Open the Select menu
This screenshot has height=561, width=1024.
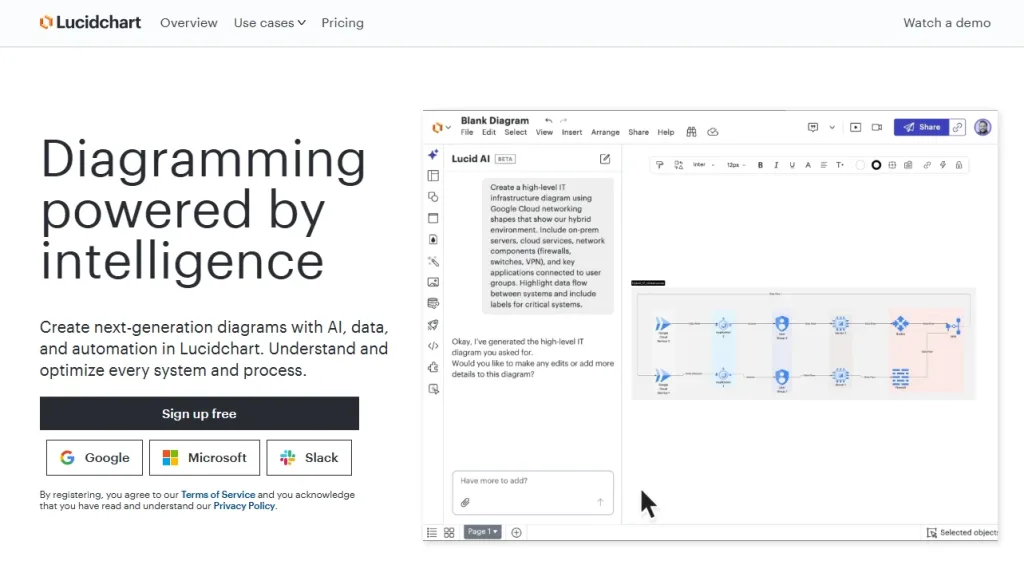[x=515, y=132]
